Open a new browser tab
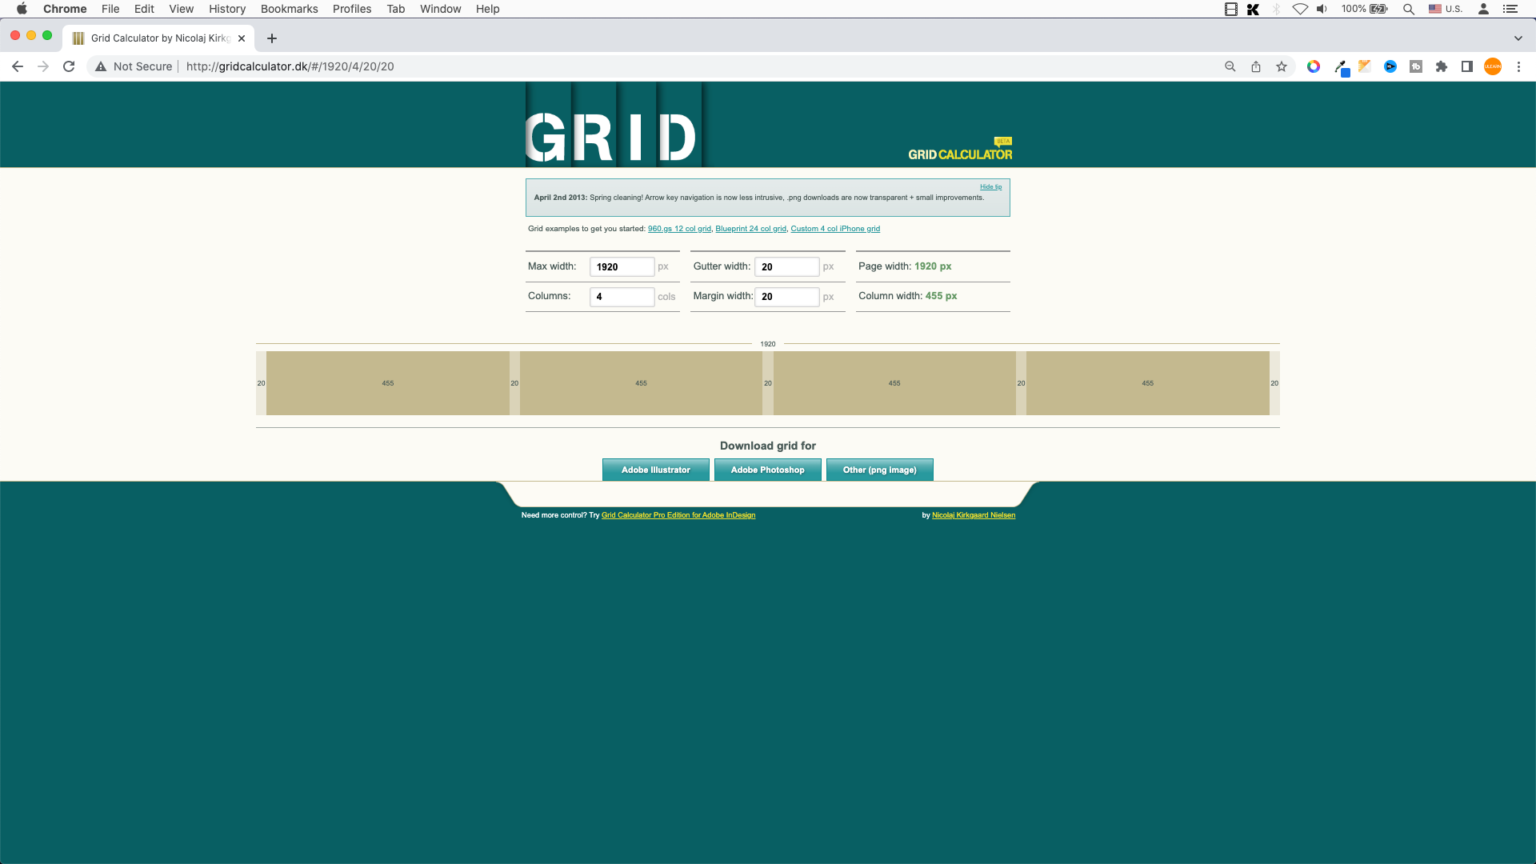Screen dimensions: 1536x864 271,38
